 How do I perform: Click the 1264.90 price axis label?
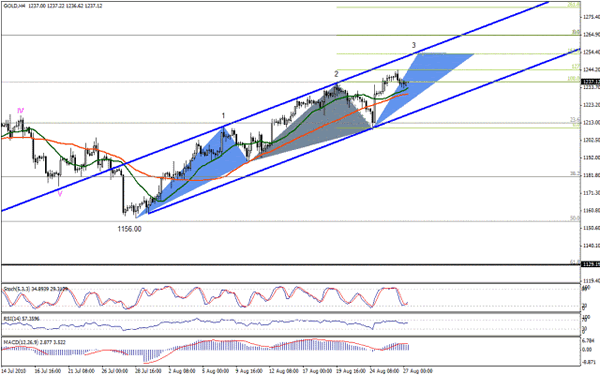[592, 35]
